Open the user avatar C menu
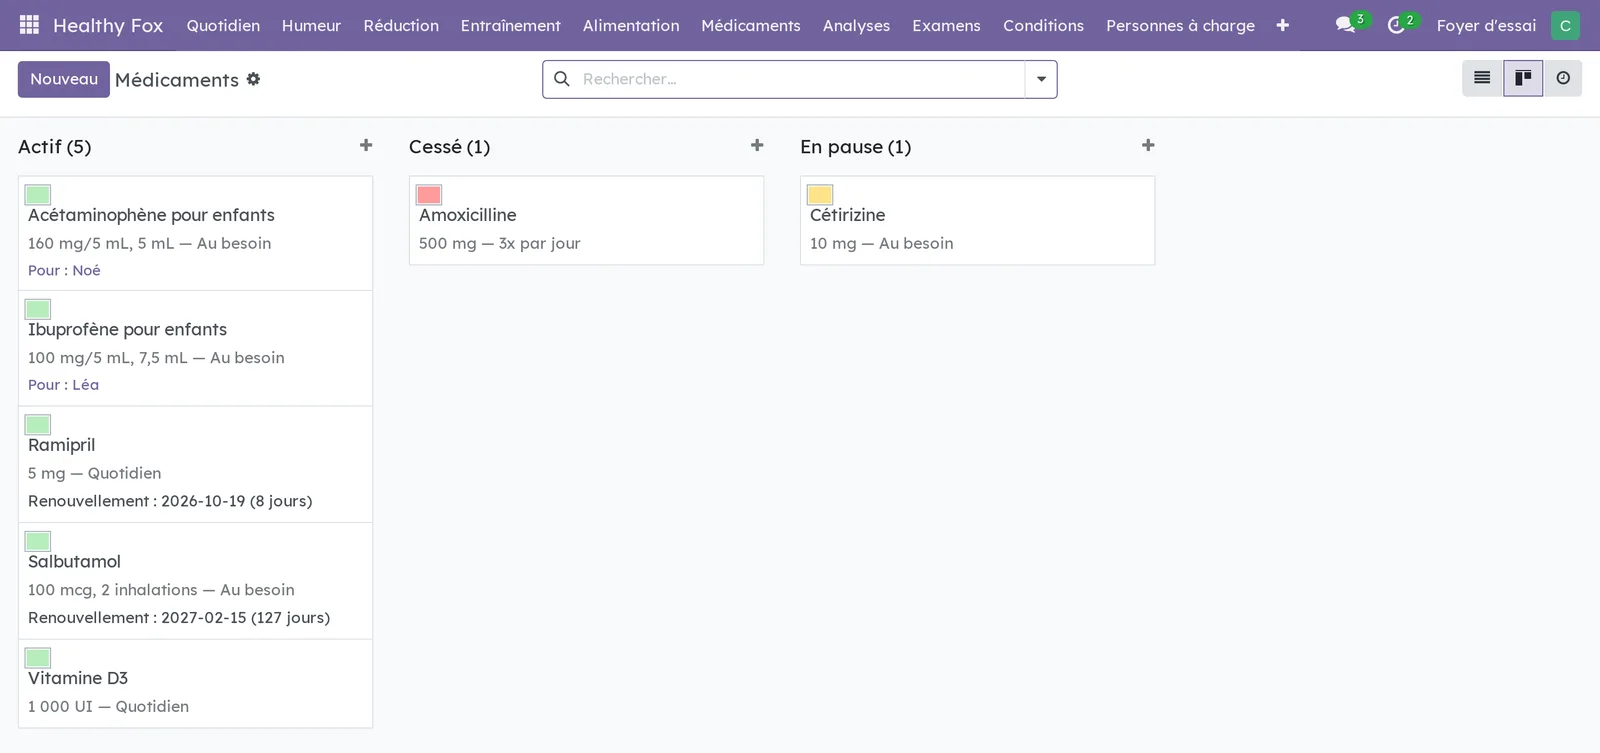Viewport: 1600px width, 753px height. tap(1565, 25)
